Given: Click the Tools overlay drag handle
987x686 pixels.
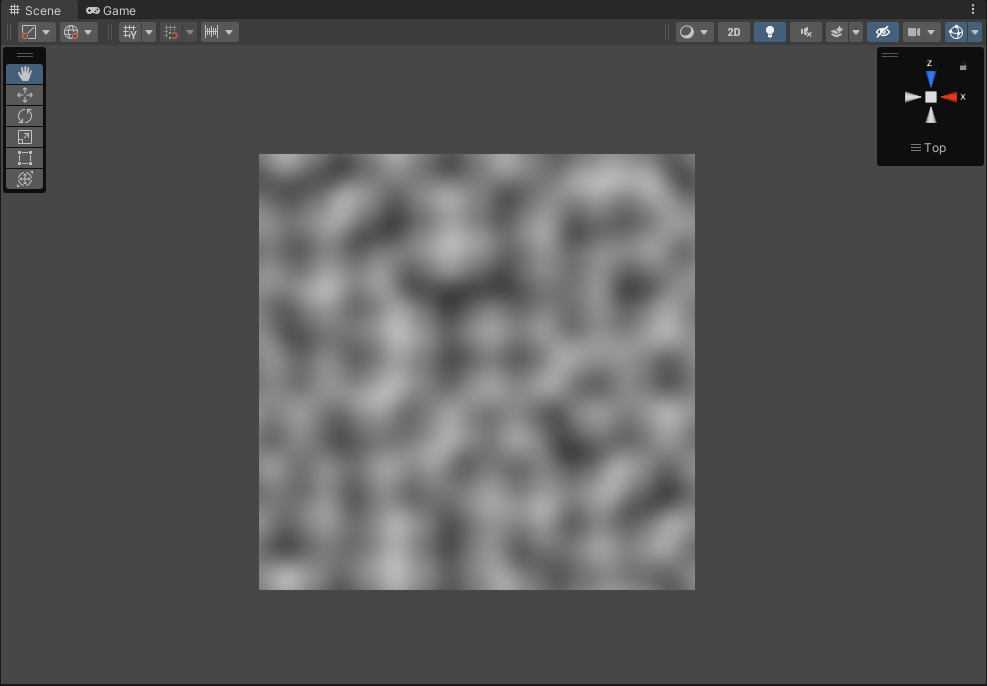Looking at the screenshot, I should 25,55.
